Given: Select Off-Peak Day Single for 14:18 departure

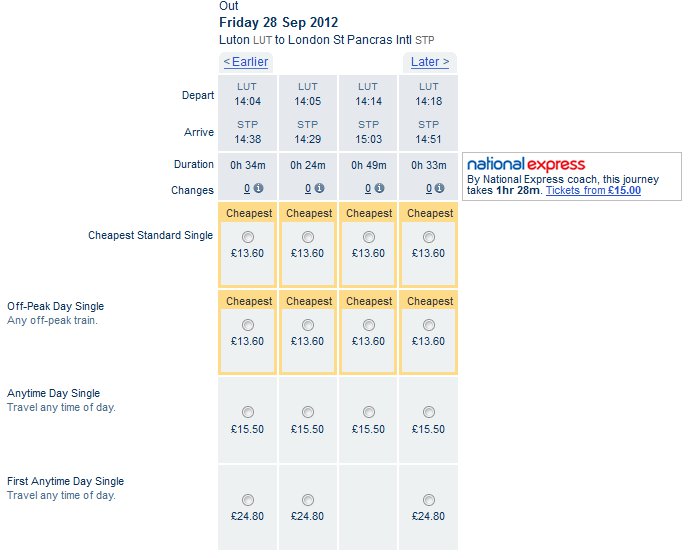Looking at the screenshot, I should (428, 325).
